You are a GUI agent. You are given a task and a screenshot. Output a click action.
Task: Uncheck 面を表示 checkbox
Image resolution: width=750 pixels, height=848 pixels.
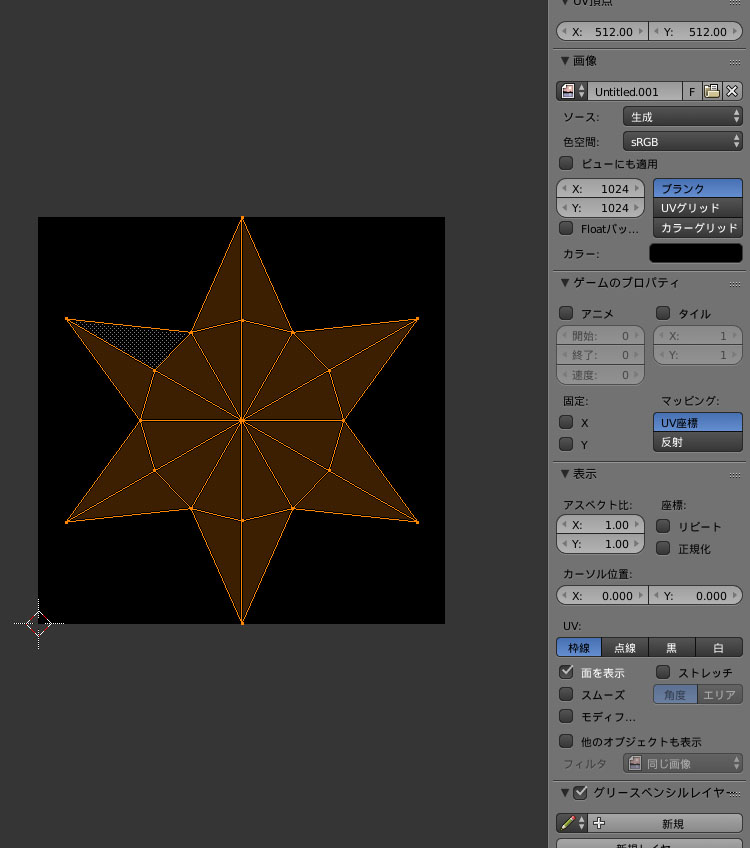tap(566, 672)
